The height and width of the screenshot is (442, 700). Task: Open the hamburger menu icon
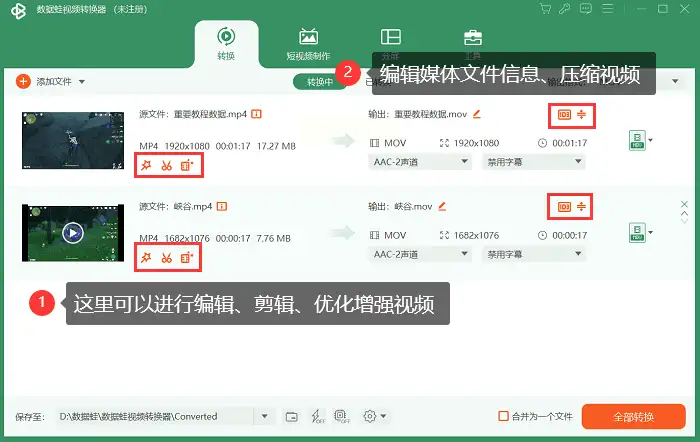[608, 8]
